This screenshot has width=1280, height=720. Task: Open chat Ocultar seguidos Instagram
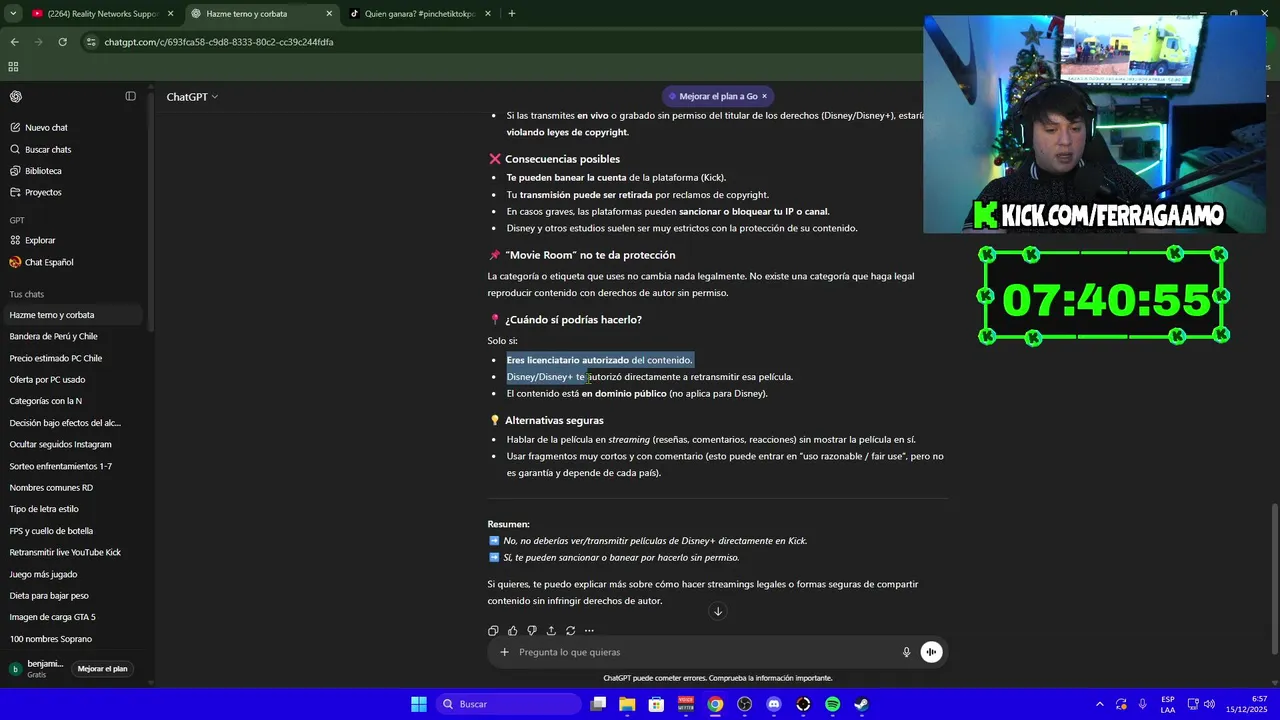60,444
